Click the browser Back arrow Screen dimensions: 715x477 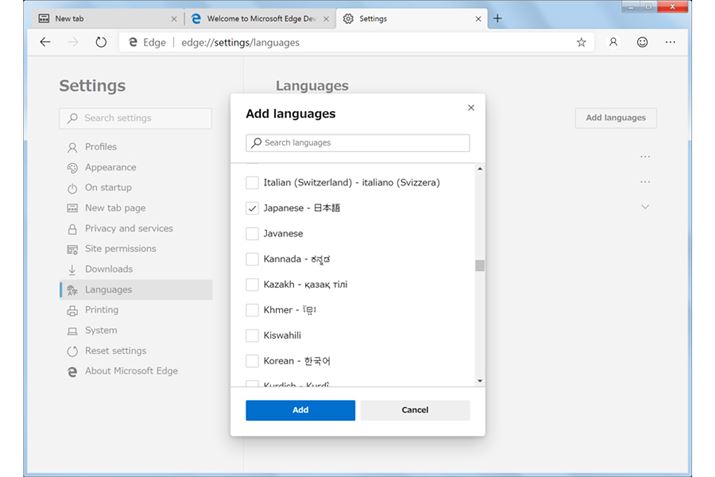[45, 42]
